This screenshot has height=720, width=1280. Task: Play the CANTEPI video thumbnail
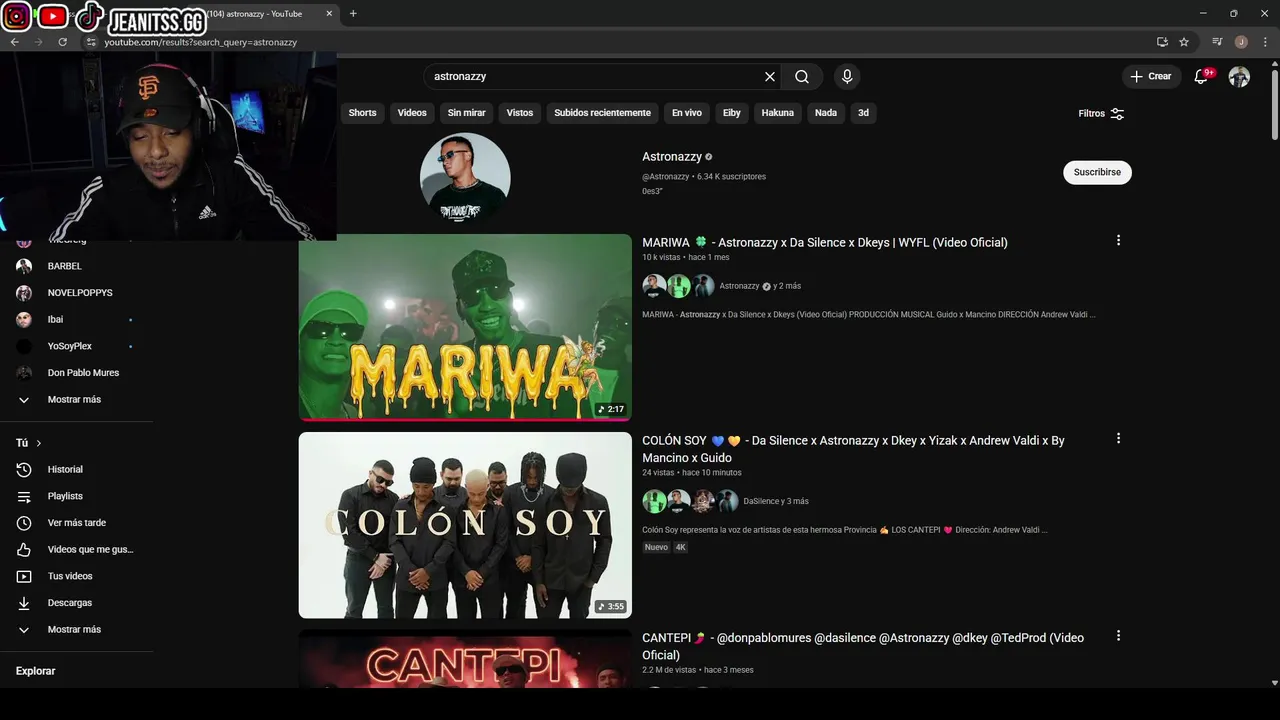[x=465, y=659]
